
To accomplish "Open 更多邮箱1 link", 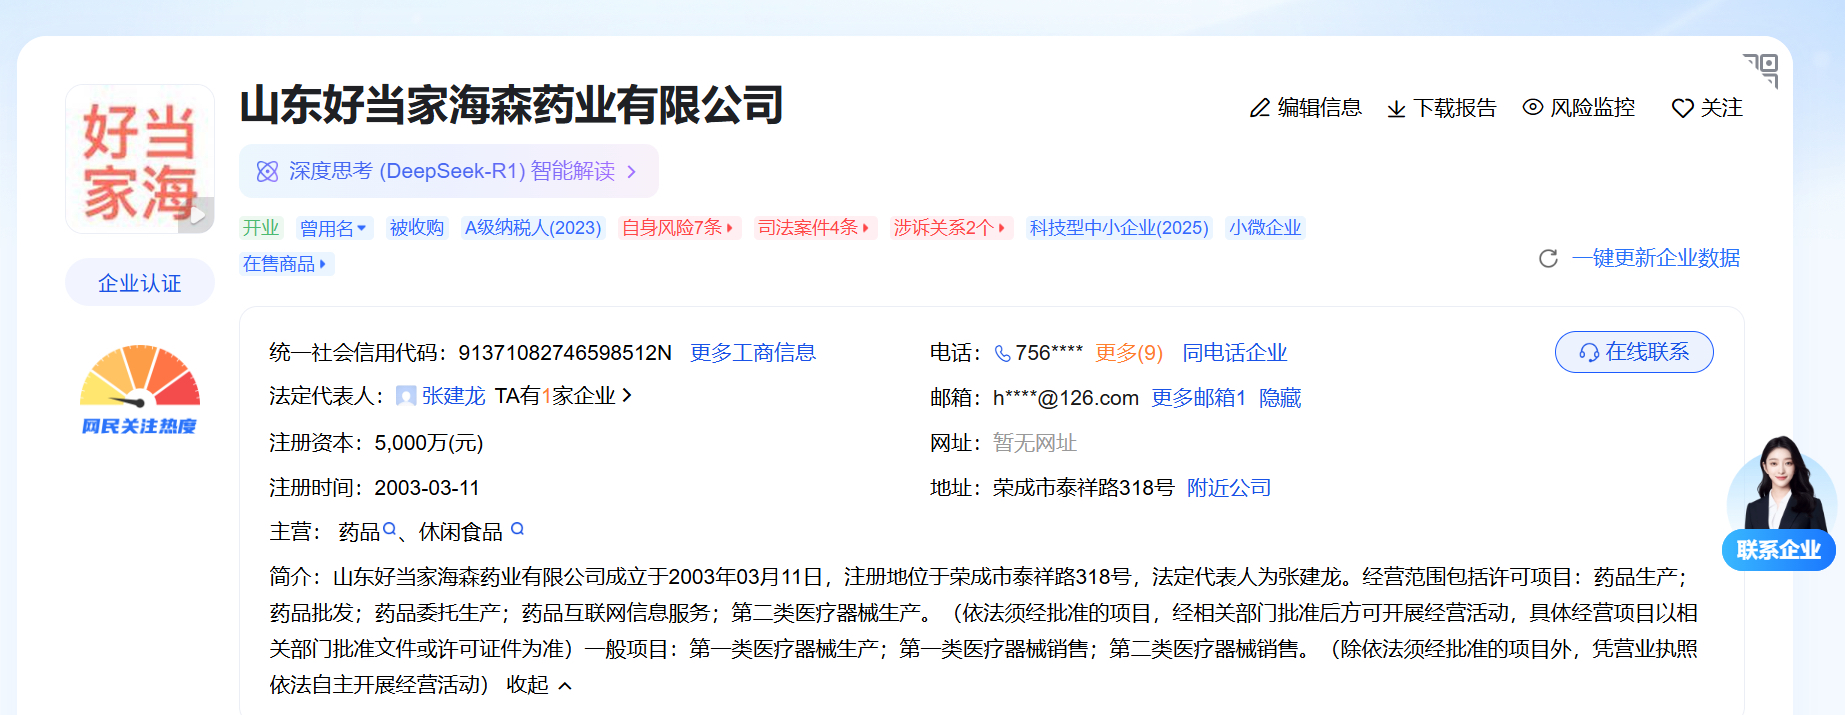I will click(x=1198, y=398).
